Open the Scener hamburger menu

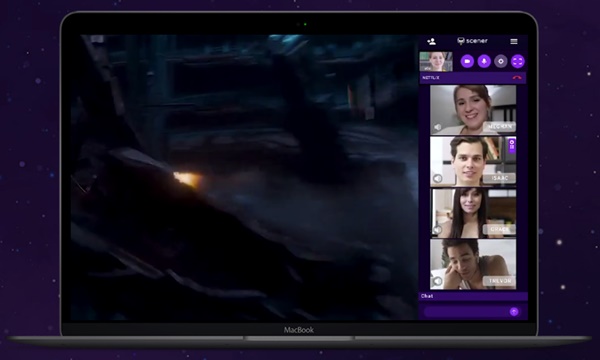click(514, 41)
